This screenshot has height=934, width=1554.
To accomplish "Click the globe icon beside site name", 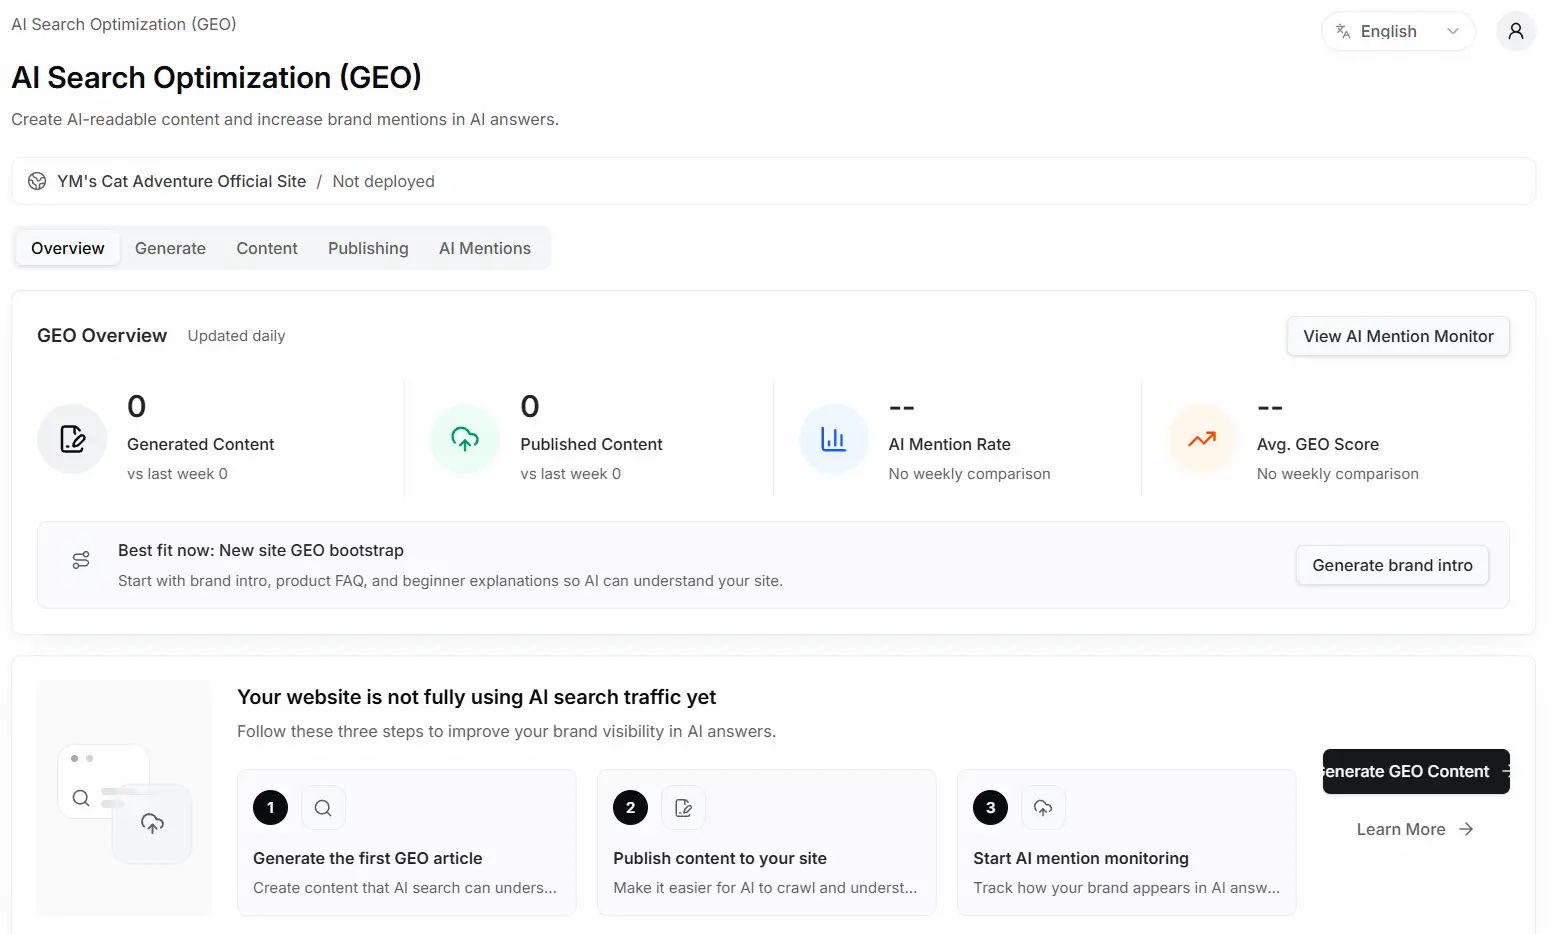I will [37, 181].
